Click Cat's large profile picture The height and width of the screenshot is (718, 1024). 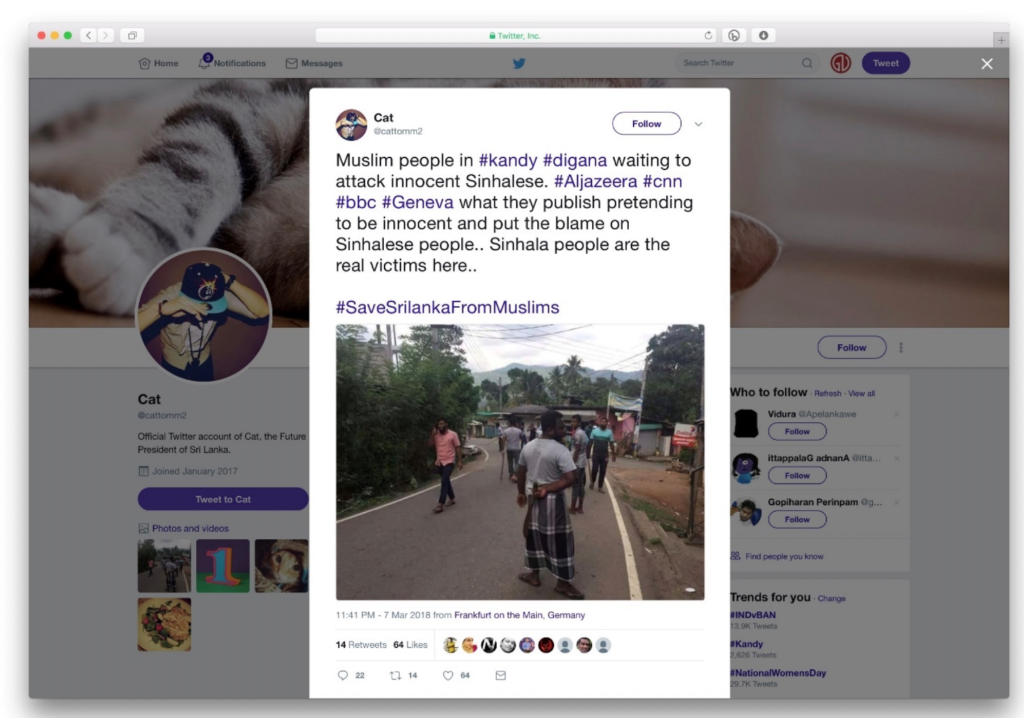203,316
